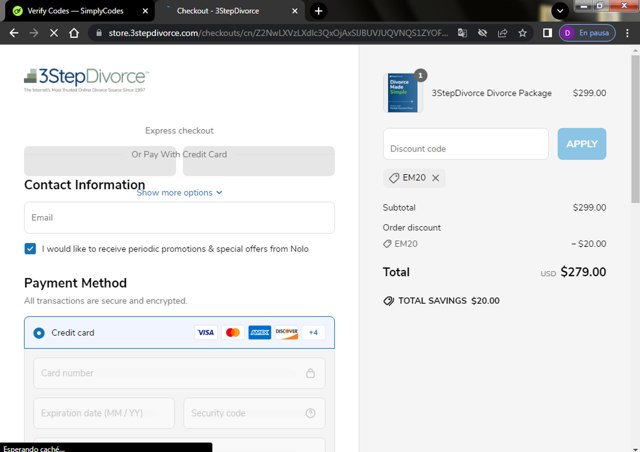640x452 pixels.
Task: Click the right express checkout button
Action: pos(259,161)
